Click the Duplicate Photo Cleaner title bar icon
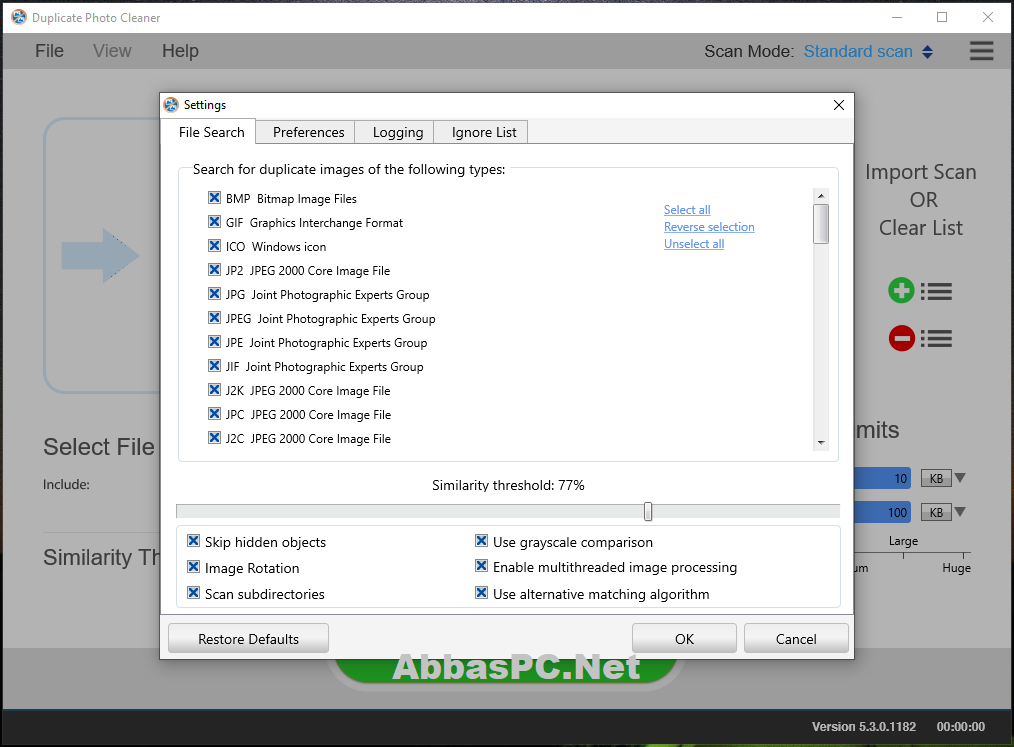The image size is (1014, 747). coord(19,17)
